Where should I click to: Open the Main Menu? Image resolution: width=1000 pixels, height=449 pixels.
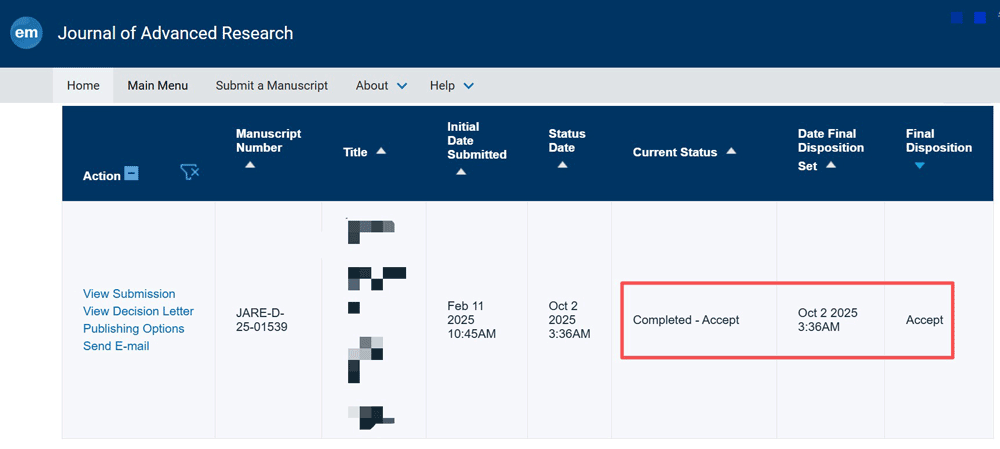tap(157, 86)
